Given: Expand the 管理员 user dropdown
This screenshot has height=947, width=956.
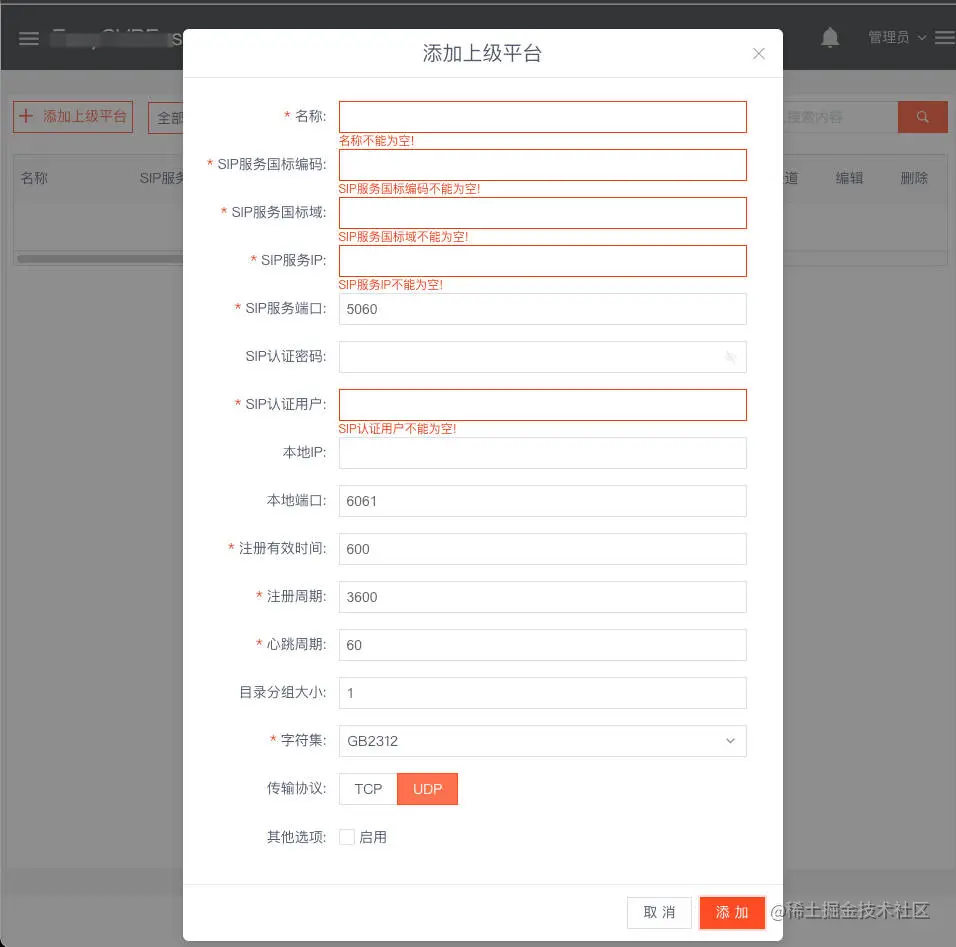Looking at the screenshot, I should pos(897,37).
